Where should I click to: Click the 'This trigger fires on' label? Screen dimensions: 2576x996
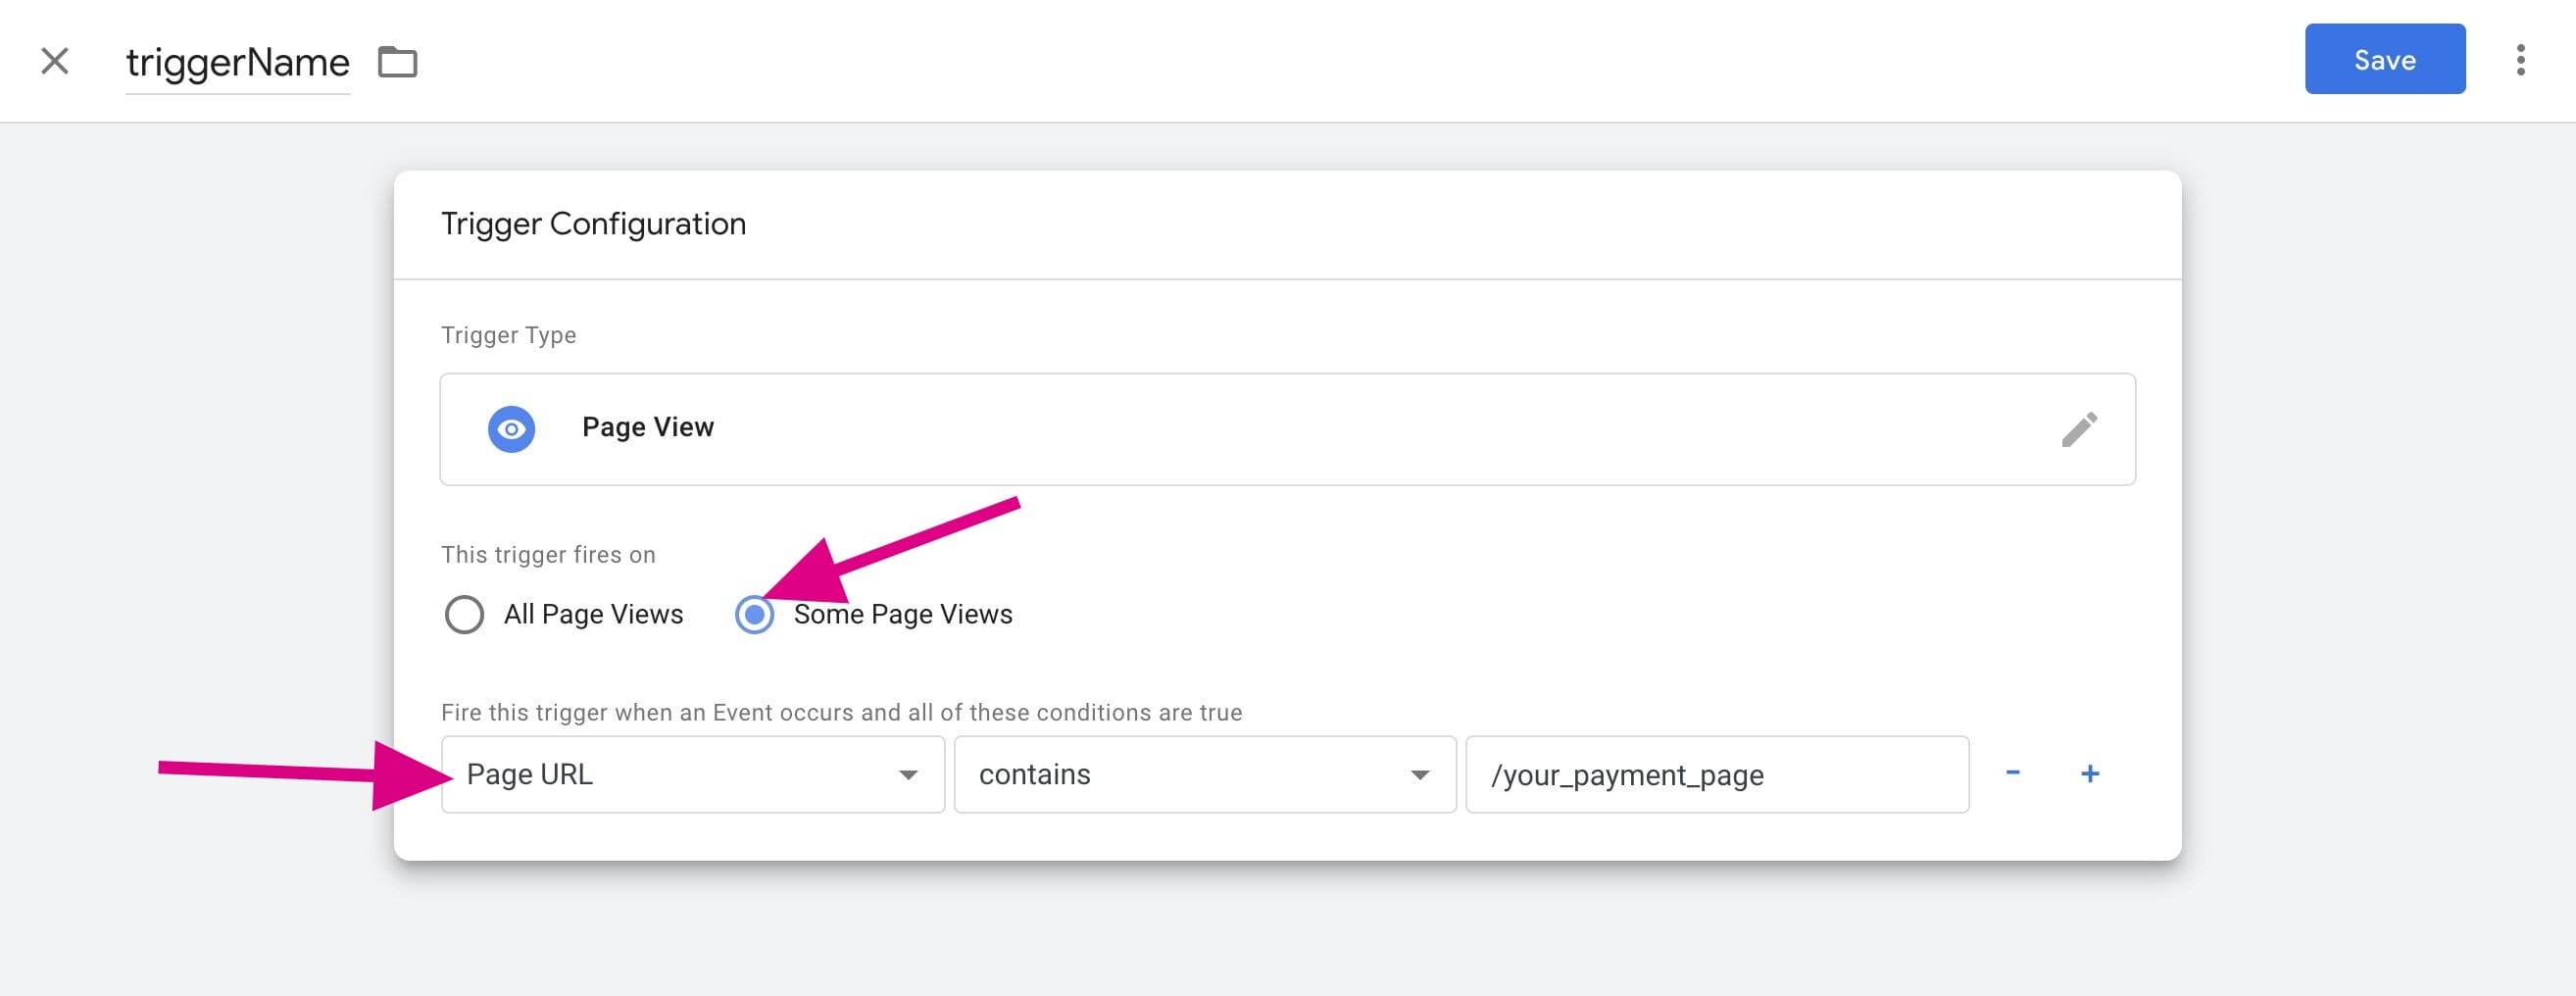click(548, 555)
